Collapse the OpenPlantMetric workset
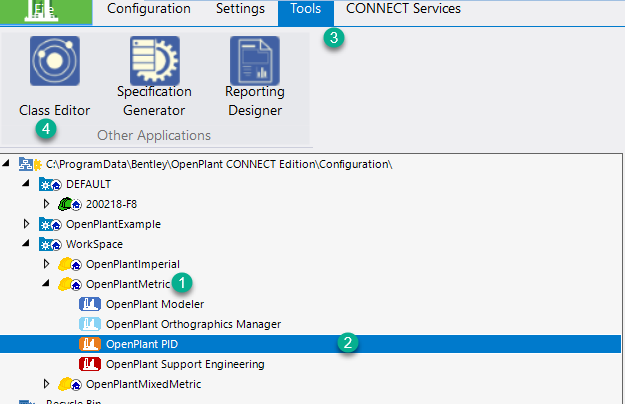The image size is (625, 404). point(46,283)
